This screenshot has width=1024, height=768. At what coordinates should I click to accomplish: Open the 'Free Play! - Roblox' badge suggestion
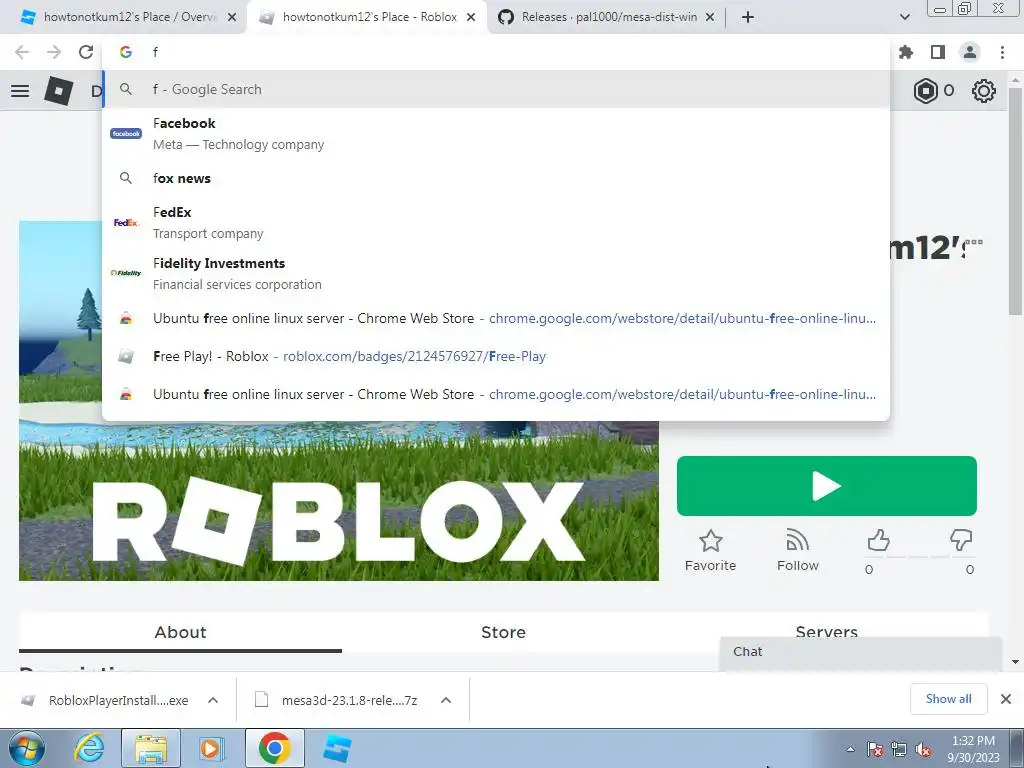(x=496, y=357)
